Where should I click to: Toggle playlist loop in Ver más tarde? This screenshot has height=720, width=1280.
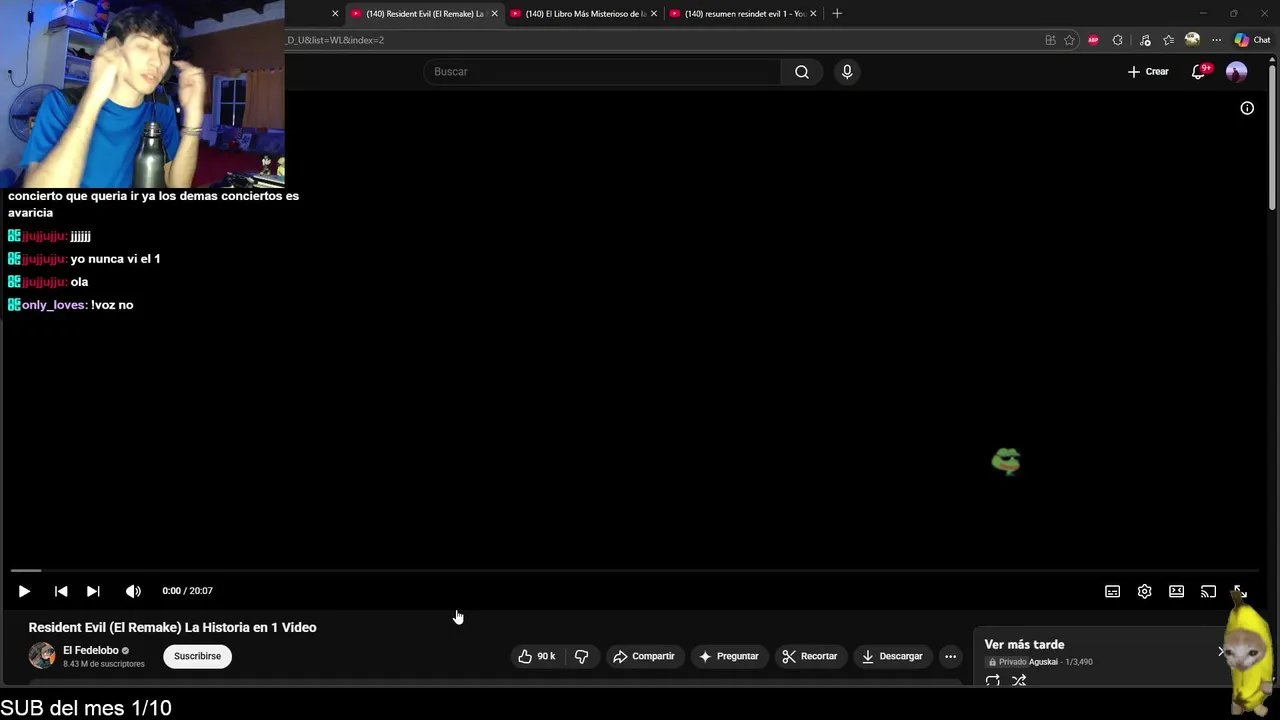point(992,681)
